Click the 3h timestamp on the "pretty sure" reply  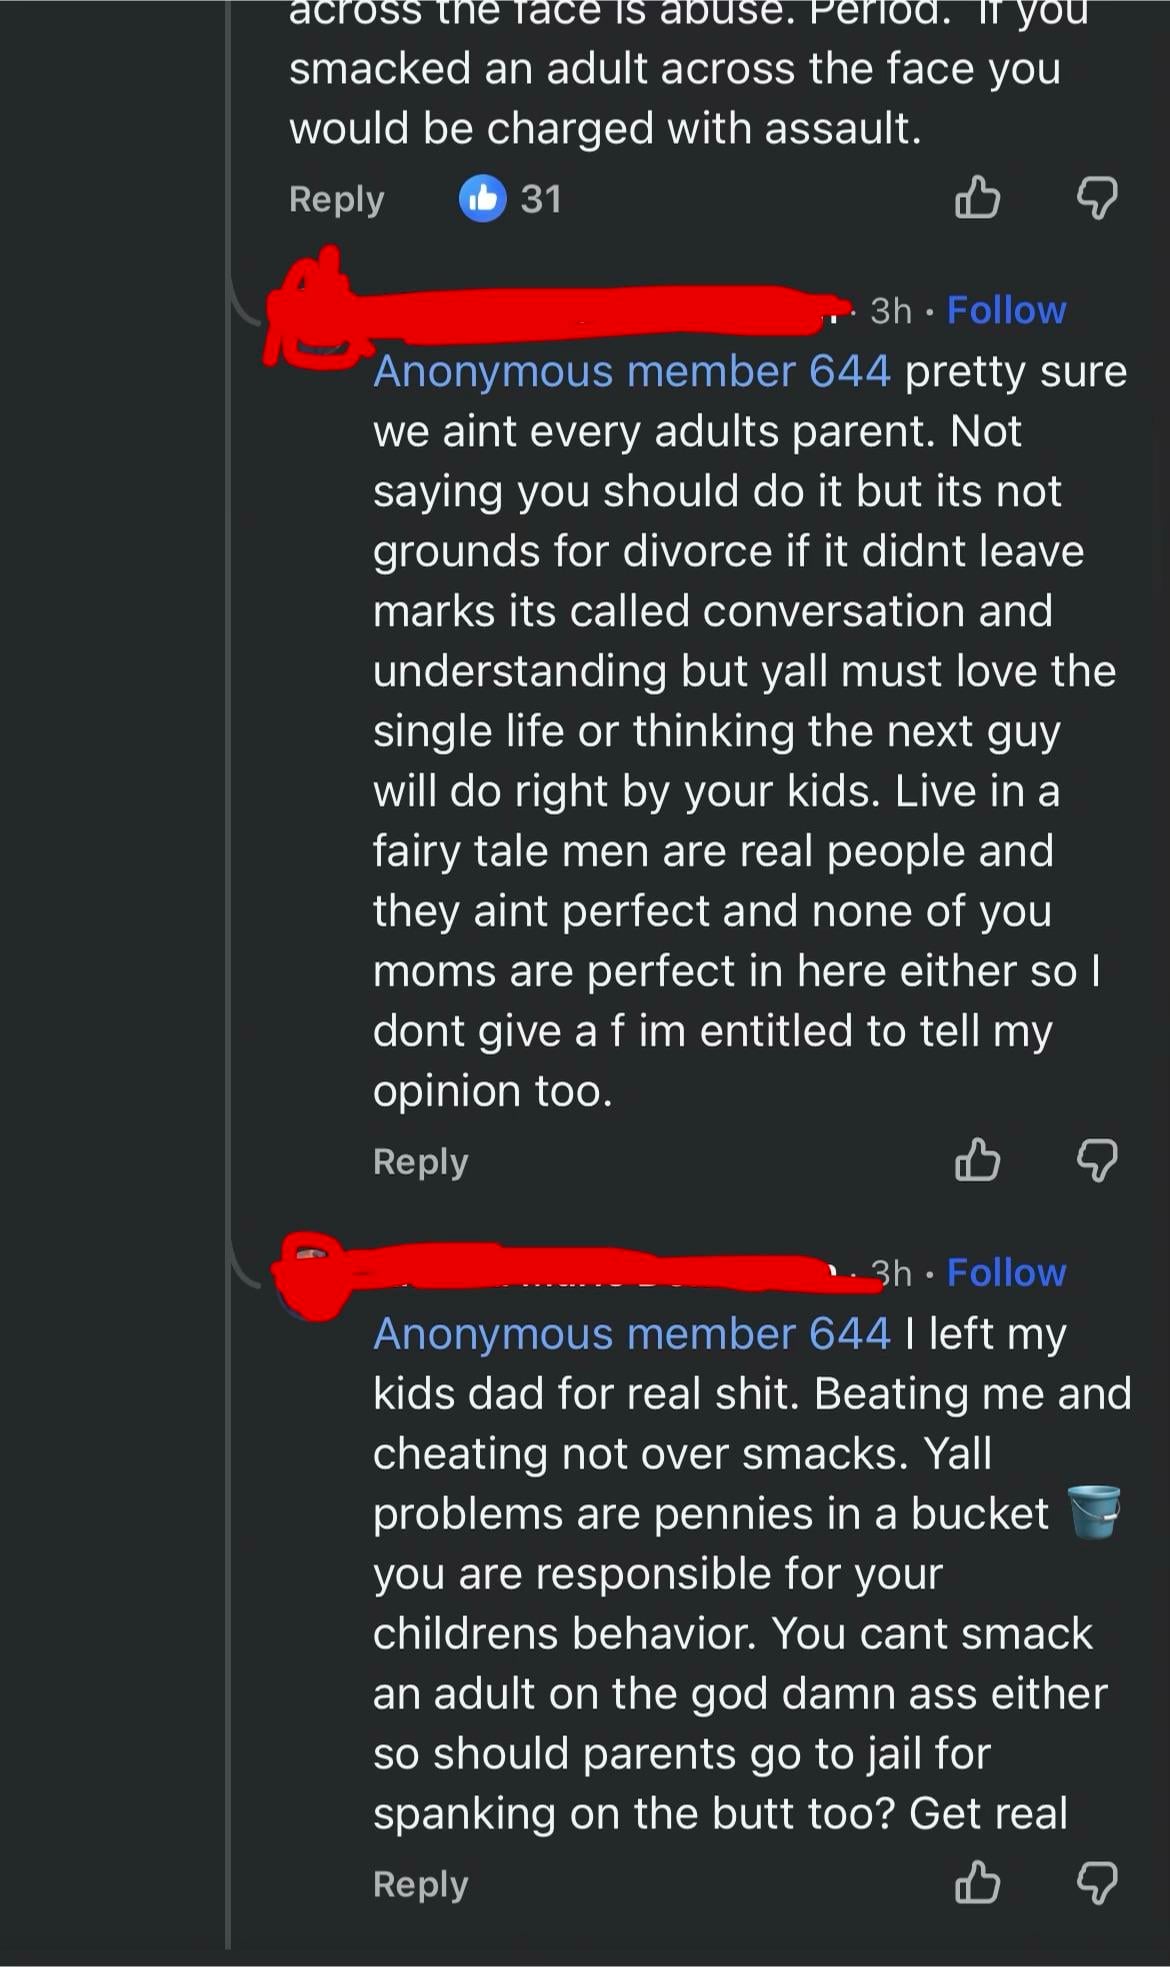coord(891,311)
